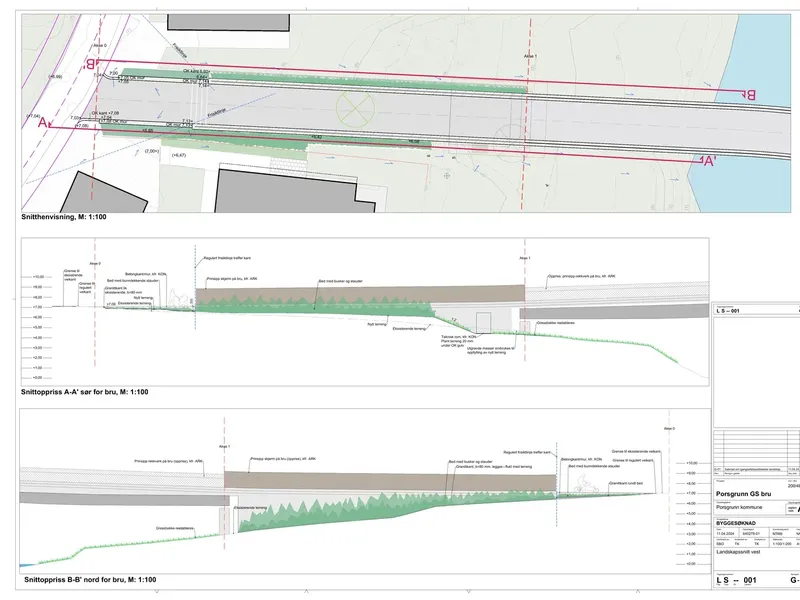This screenshot has width=800, height=600.
Task: Click the target symbol below the plan path
Action: (x=447, y=176)
